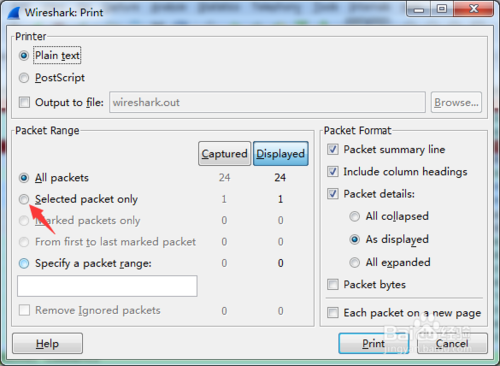The height and width of the screenshot is (366, 500).
Task: Click the Wireshark shark fin title icon
Action: pyautogui.click(x=14, y=12)
